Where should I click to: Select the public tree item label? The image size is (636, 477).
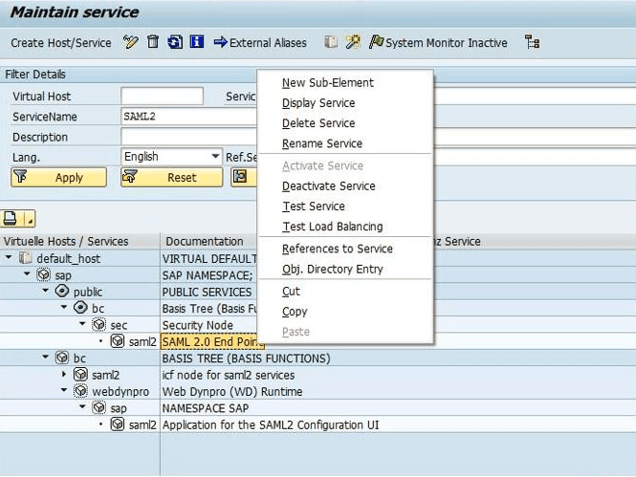[x=88, y=292]
